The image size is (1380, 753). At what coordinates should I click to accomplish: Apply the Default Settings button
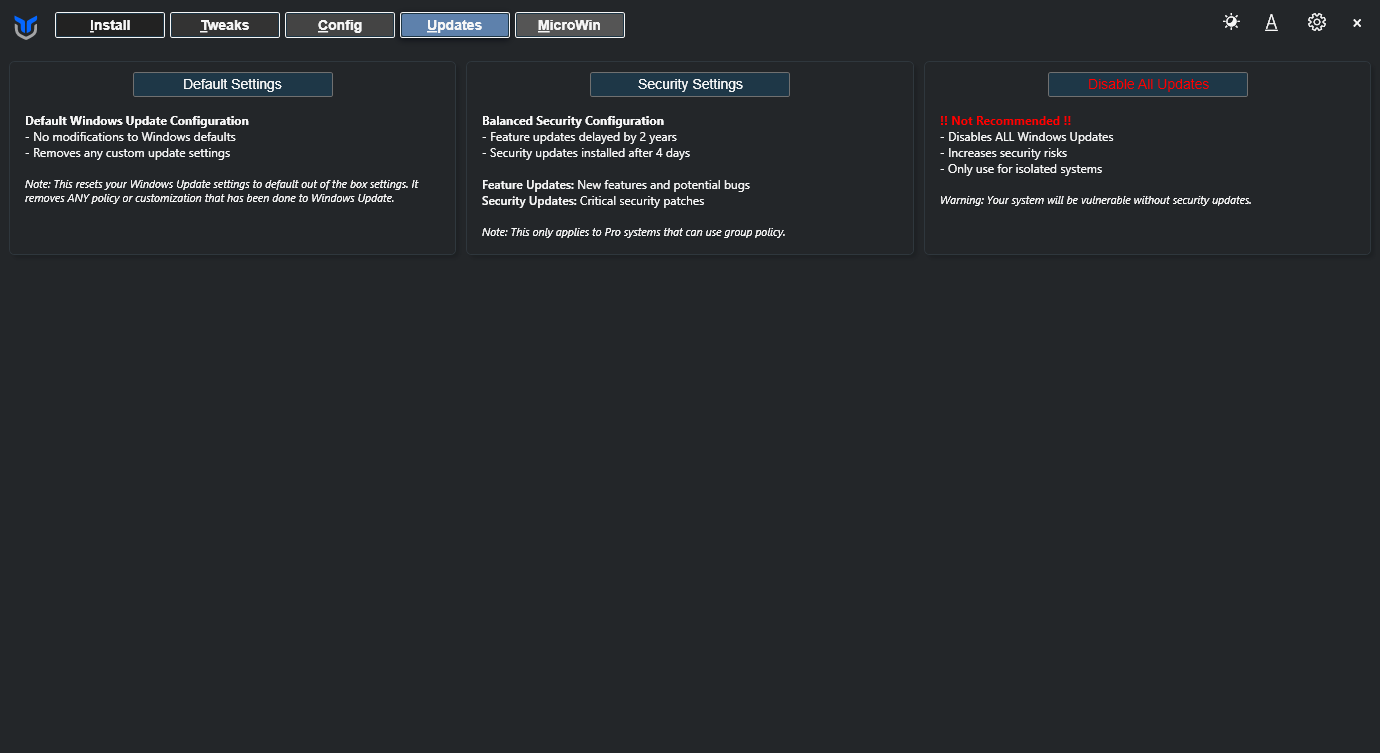233,85
